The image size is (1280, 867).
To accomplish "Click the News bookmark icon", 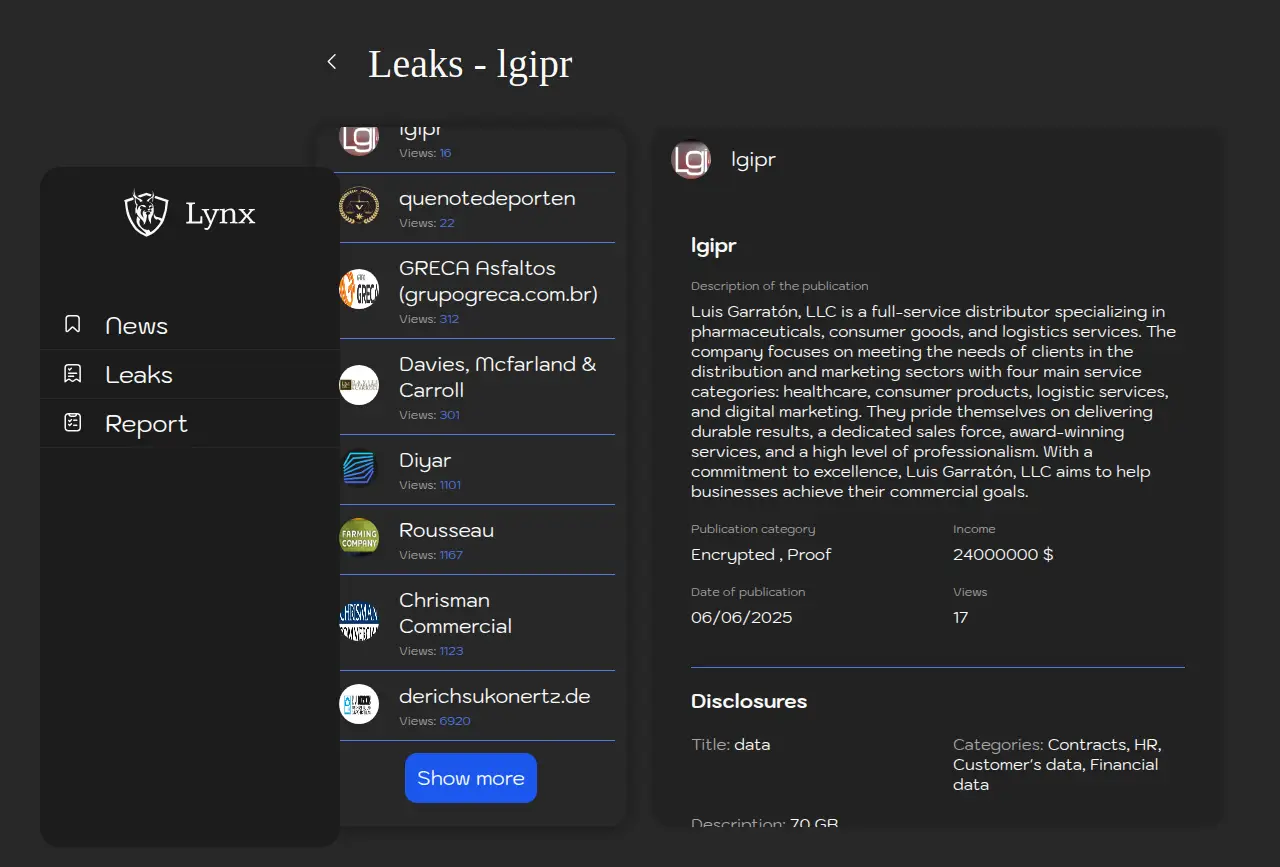I will click(72, 325).
